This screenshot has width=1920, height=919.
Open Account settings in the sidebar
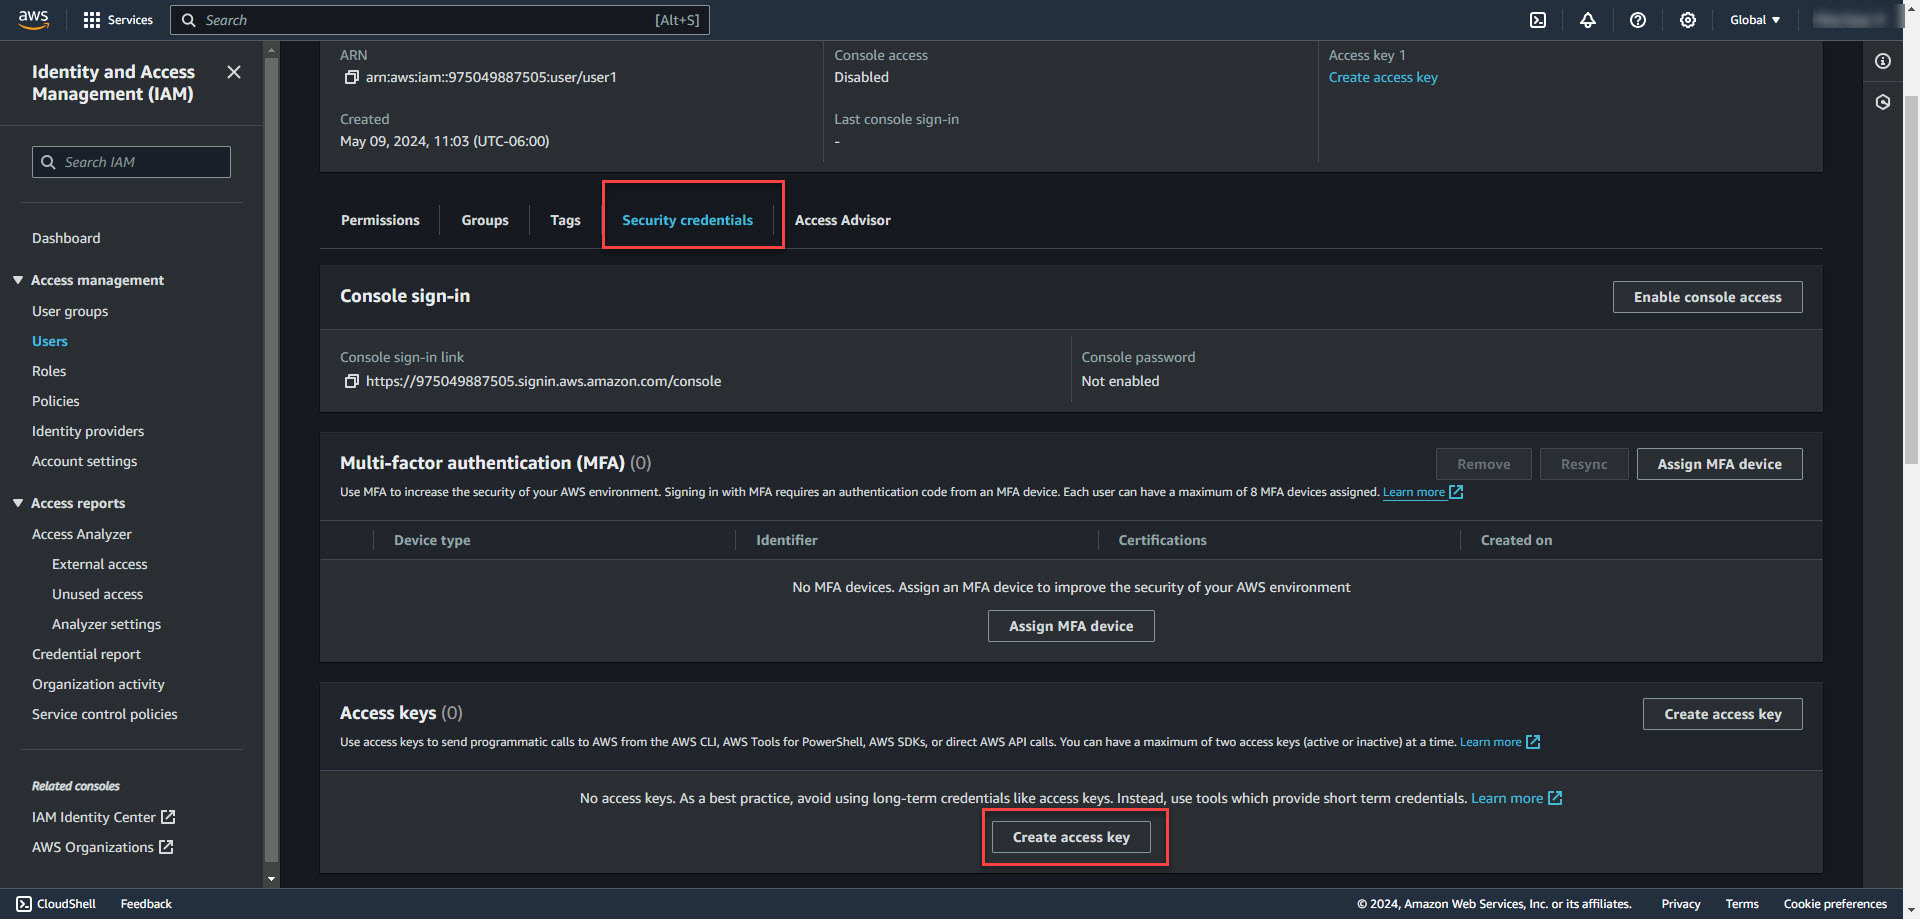click(x=84, y=461)
